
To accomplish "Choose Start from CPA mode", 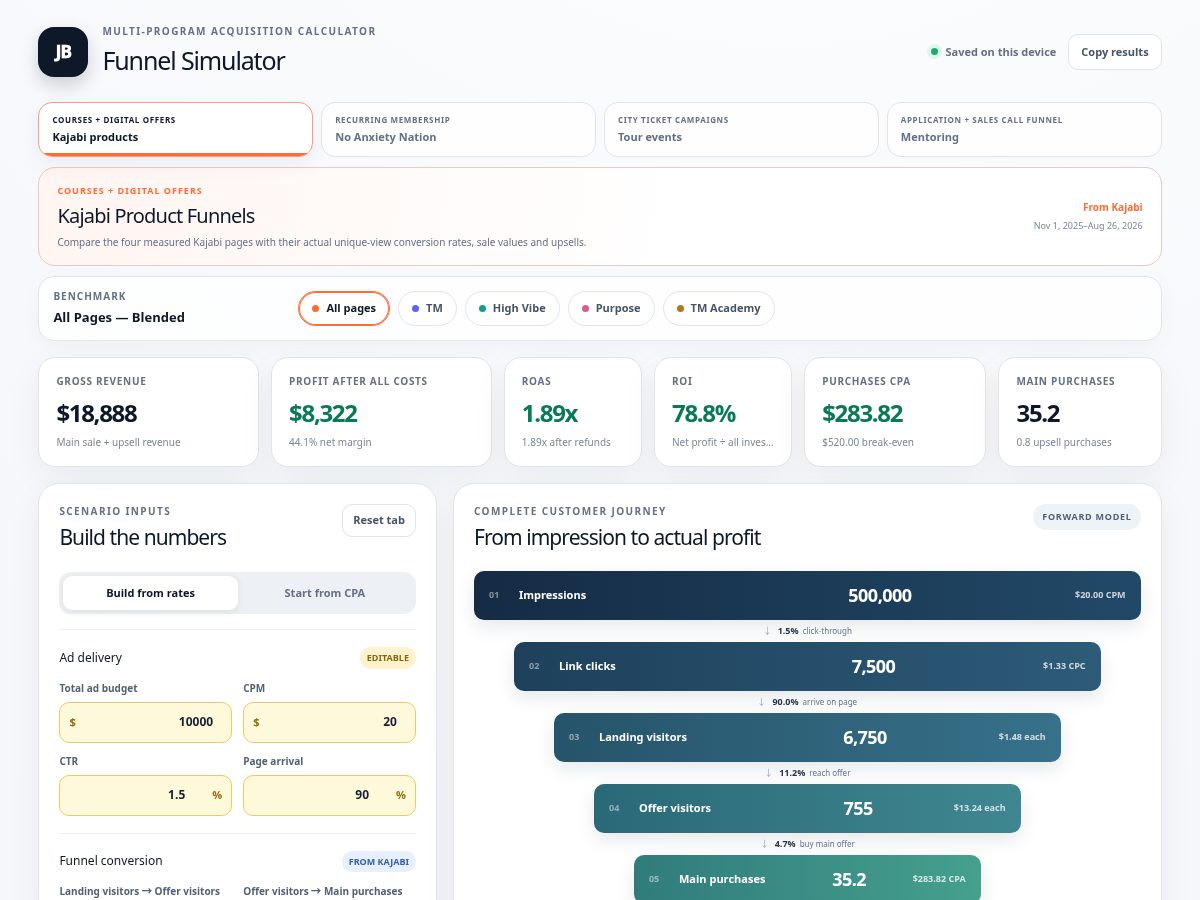I will (x=325, y=593).
